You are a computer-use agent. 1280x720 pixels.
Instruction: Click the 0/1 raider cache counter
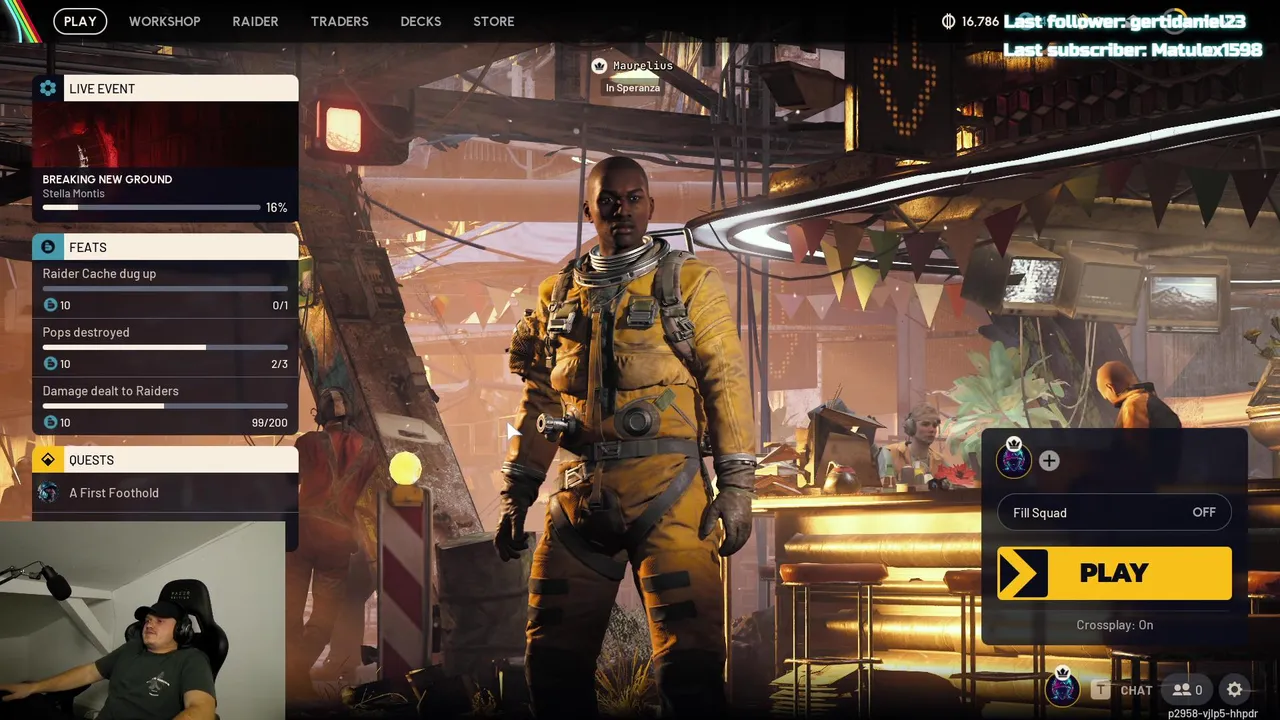pyautogui.click(x=280, y=305)
